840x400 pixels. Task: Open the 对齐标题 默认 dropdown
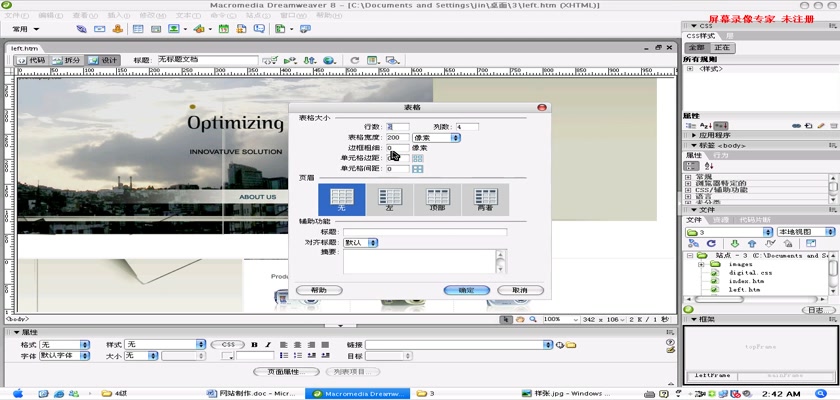[361, 243]
